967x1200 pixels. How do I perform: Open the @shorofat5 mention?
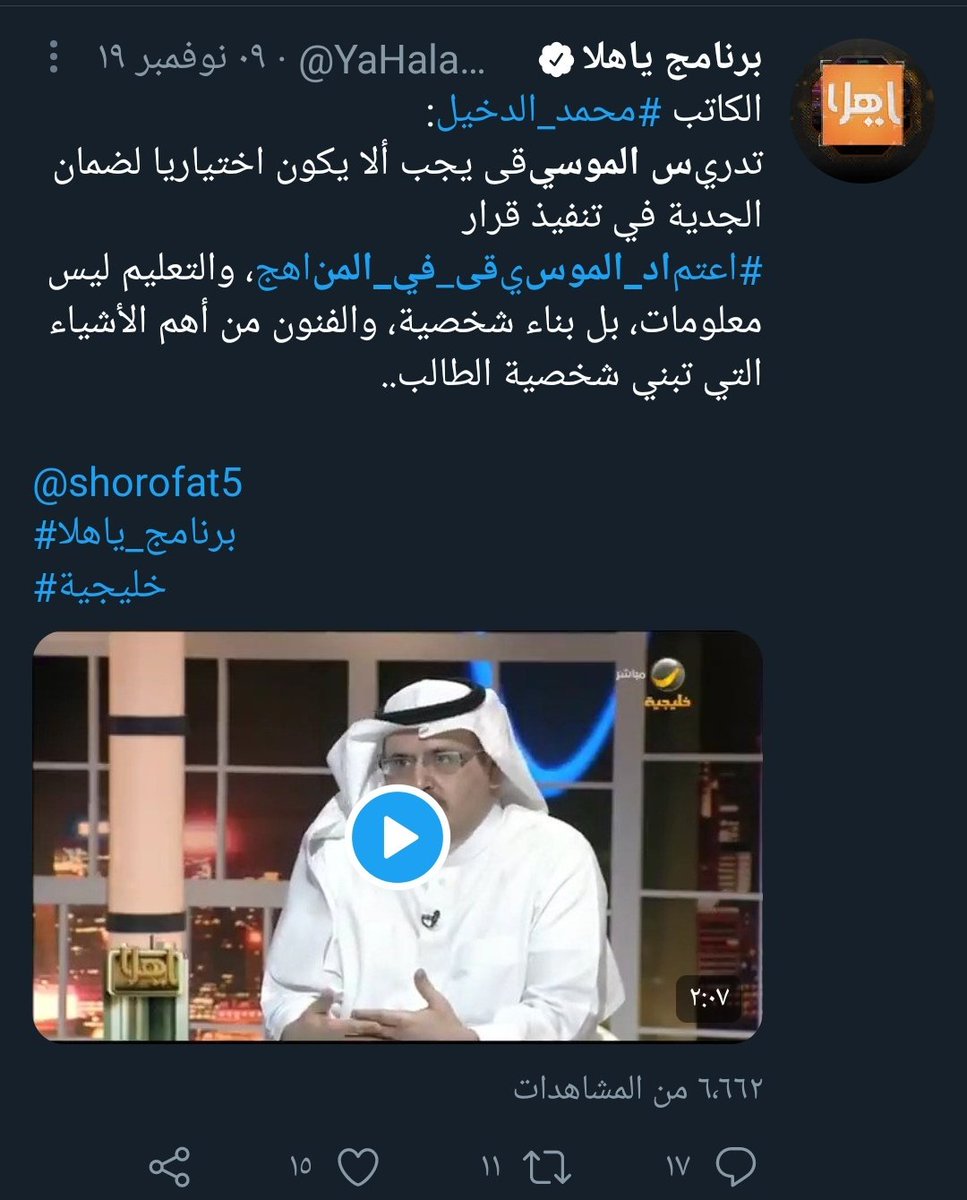pos(138,484)
